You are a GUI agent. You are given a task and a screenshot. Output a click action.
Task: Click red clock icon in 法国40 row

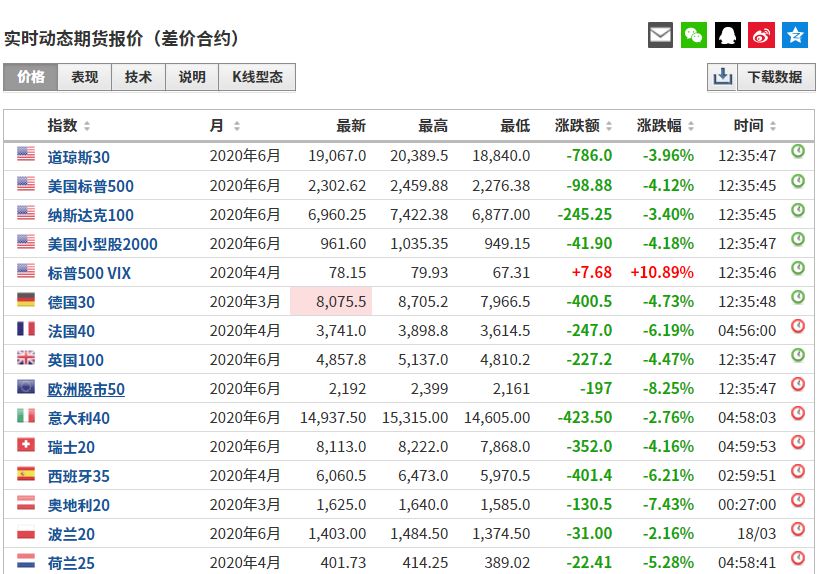pyautogui.click(x=798, y=326)
